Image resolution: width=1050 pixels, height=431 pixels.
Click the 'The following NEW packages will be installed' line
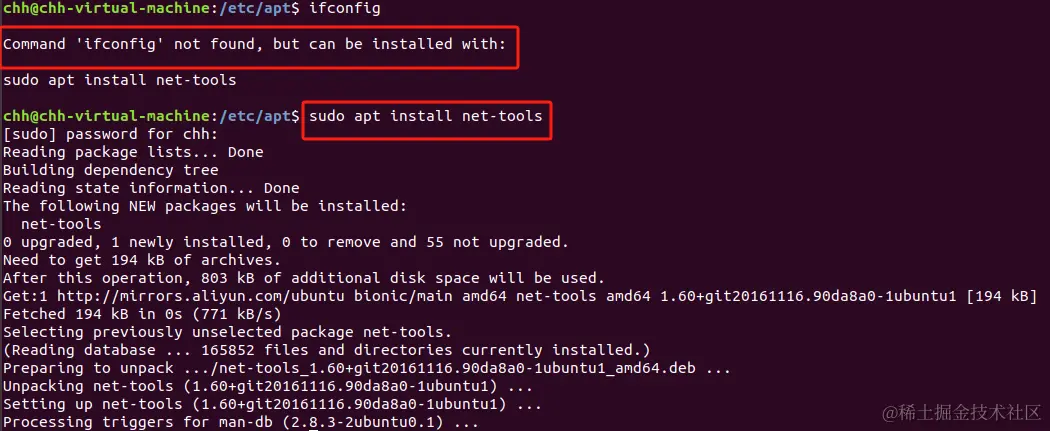coord(205,206)
